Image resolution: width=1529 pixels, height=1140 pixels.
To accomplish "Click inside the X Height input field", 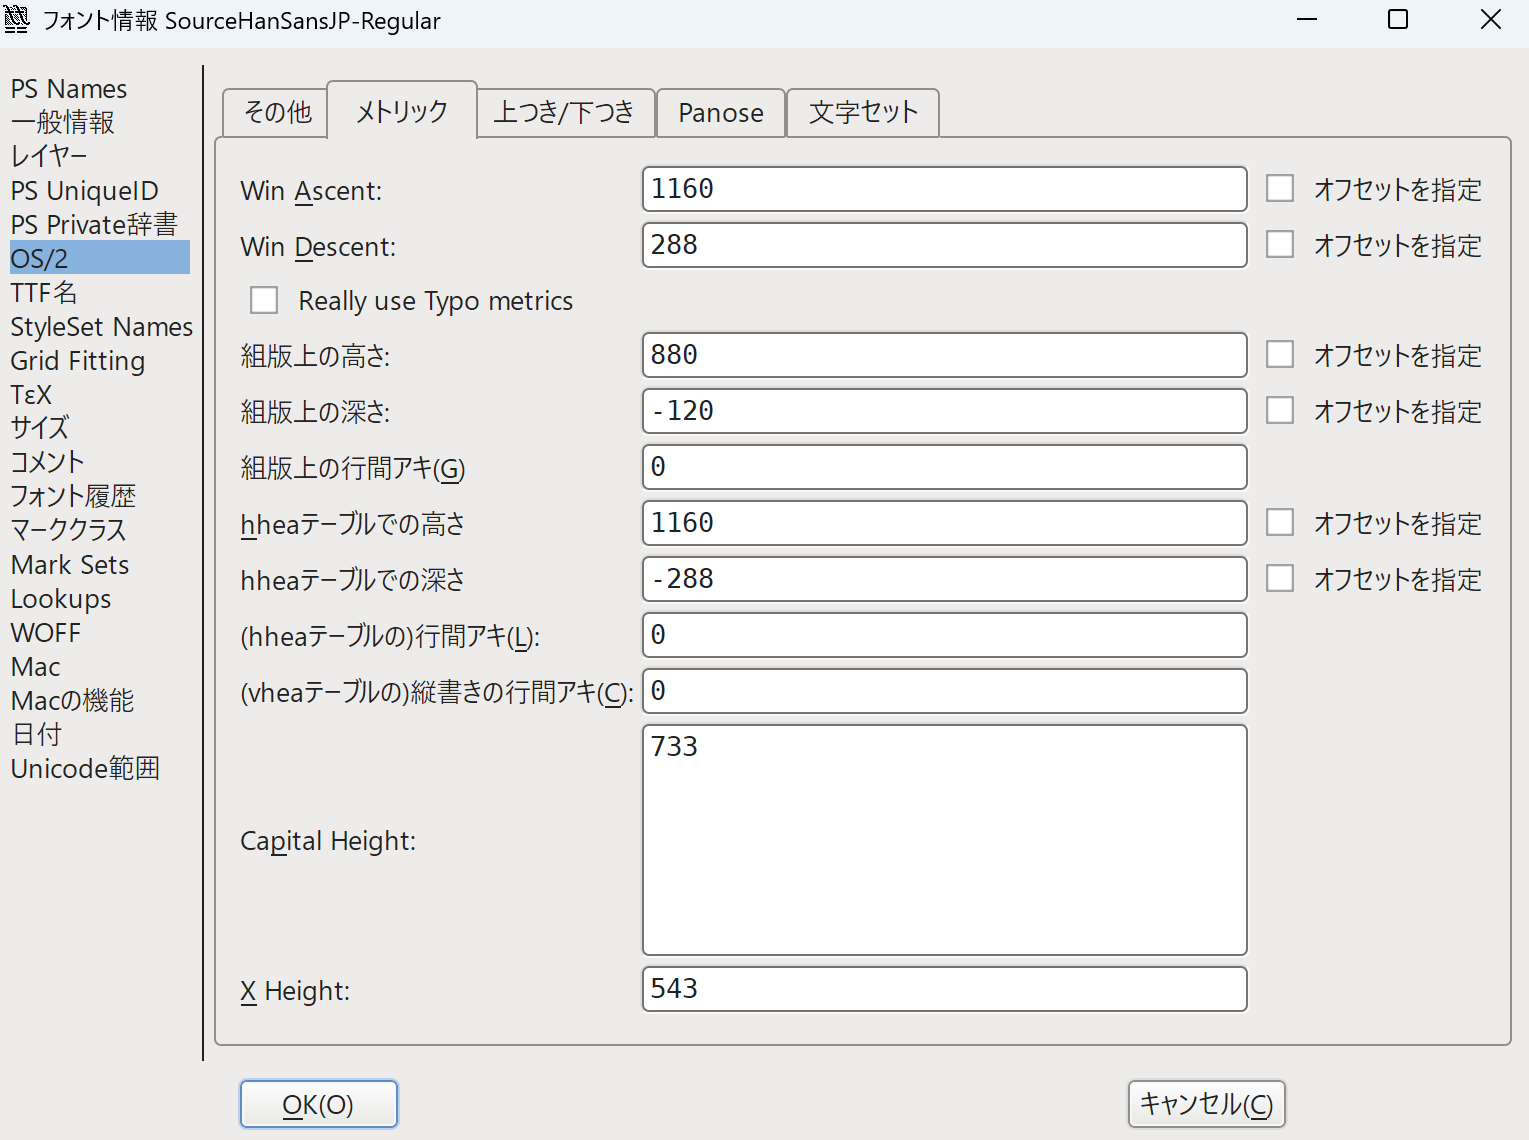I will coord(944,989).
